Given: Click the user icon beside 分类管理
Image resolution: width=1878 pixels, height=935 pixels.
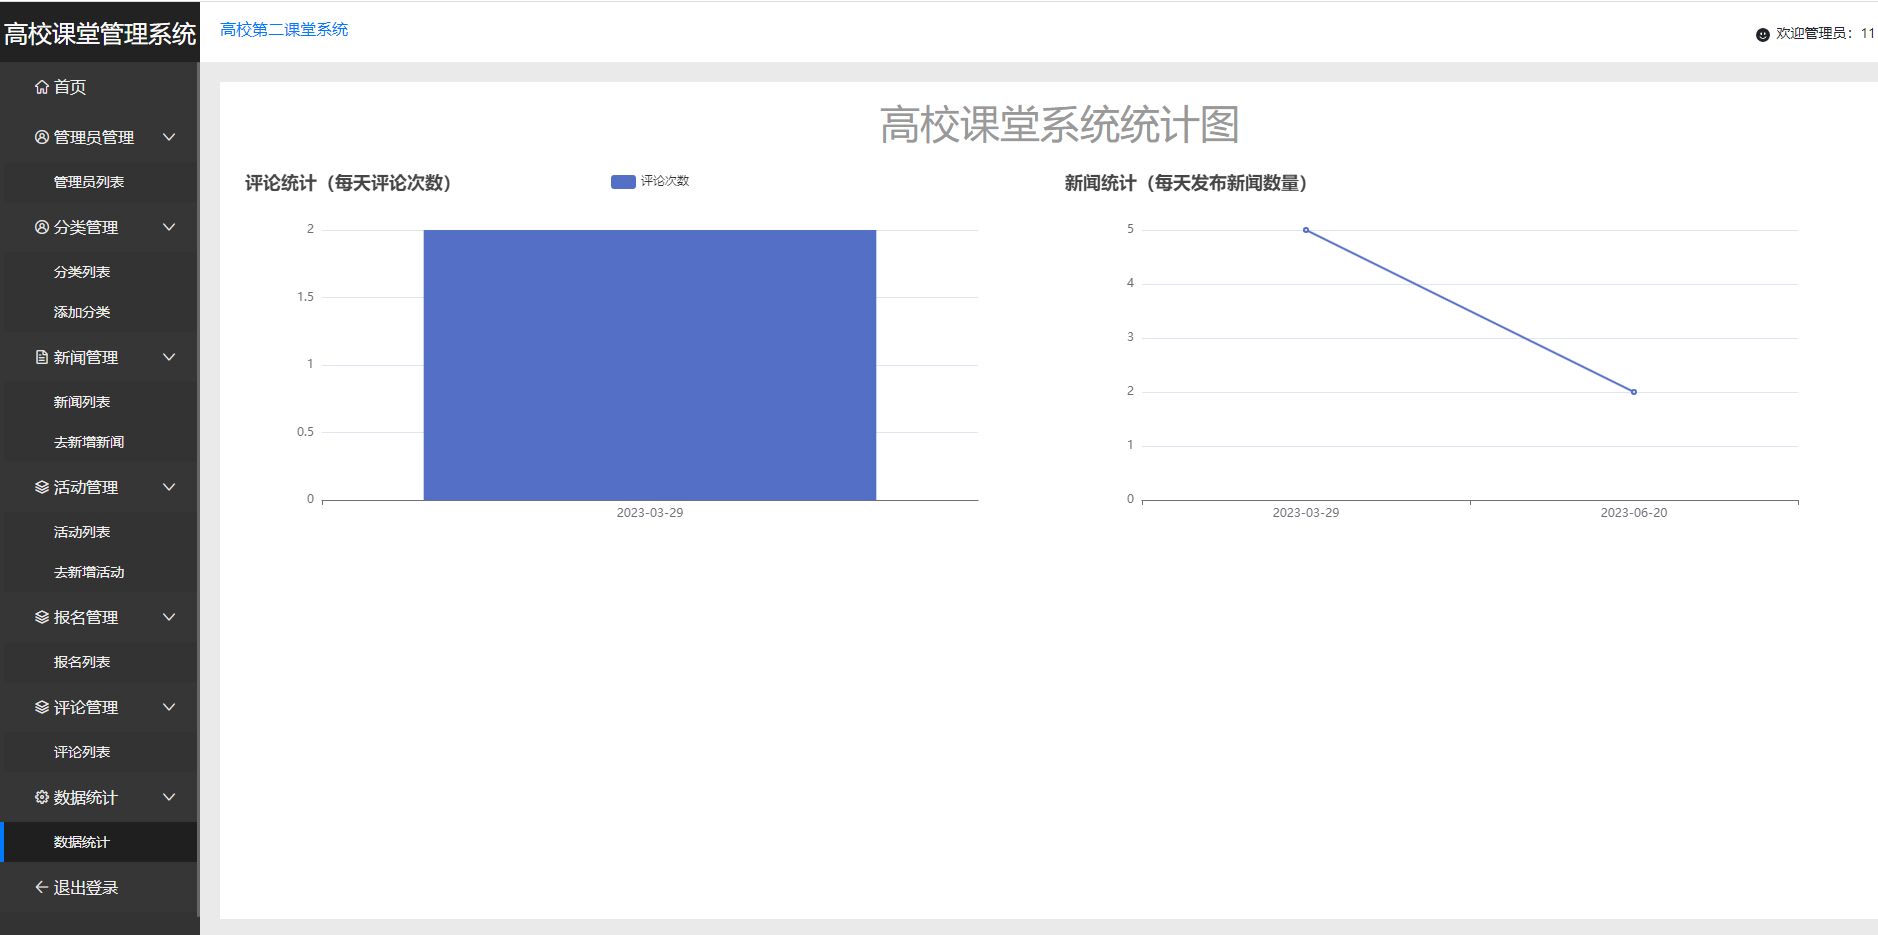Looking at the screenshot, I should coord(42,227).
